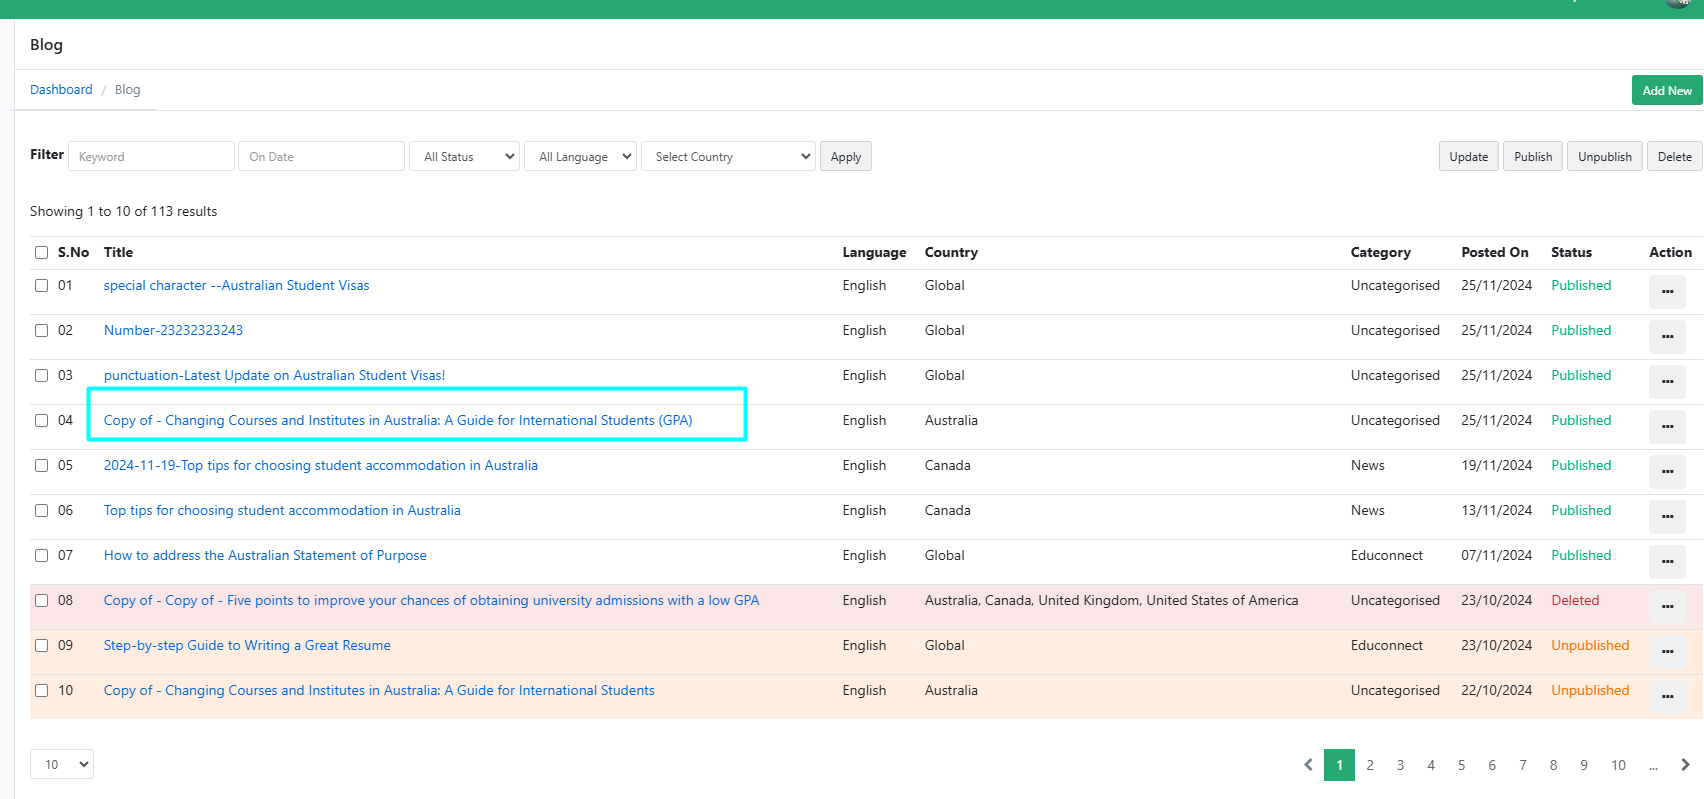Open three-dot menu for row 10

(1666, 696)
